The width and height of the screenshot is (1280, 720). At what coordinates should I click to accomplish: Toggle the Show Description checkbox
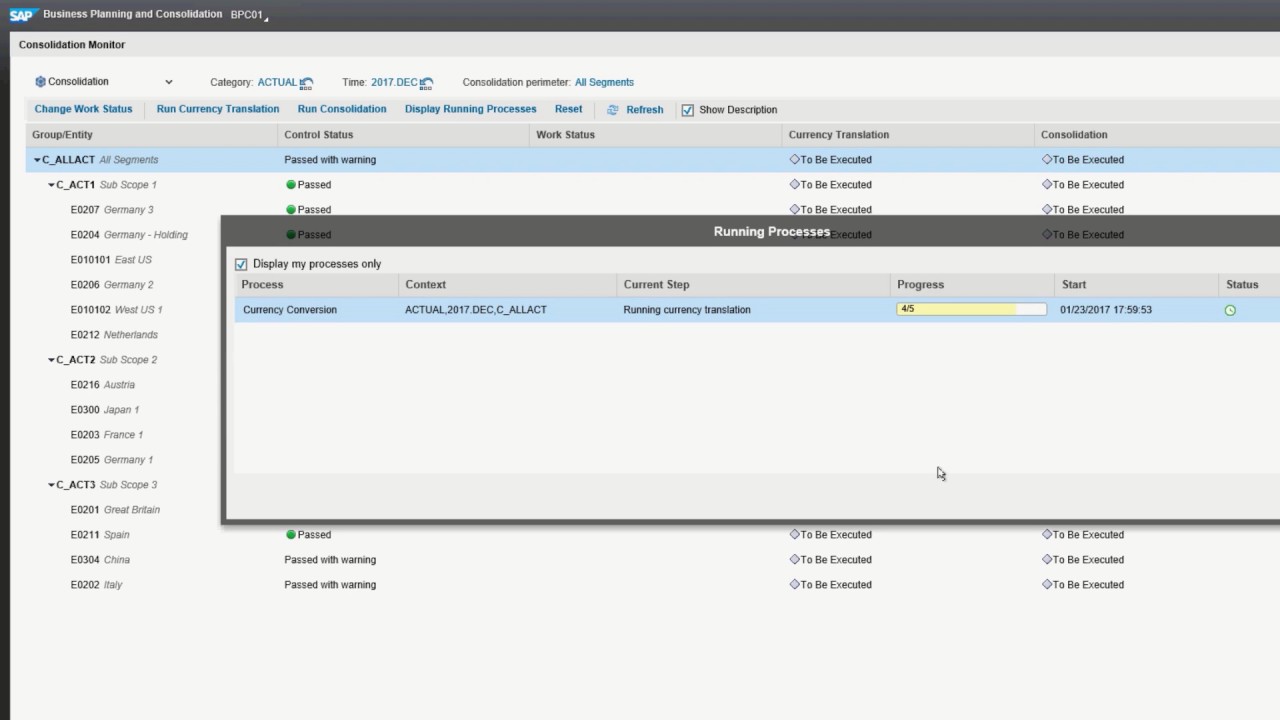[687, 110]
